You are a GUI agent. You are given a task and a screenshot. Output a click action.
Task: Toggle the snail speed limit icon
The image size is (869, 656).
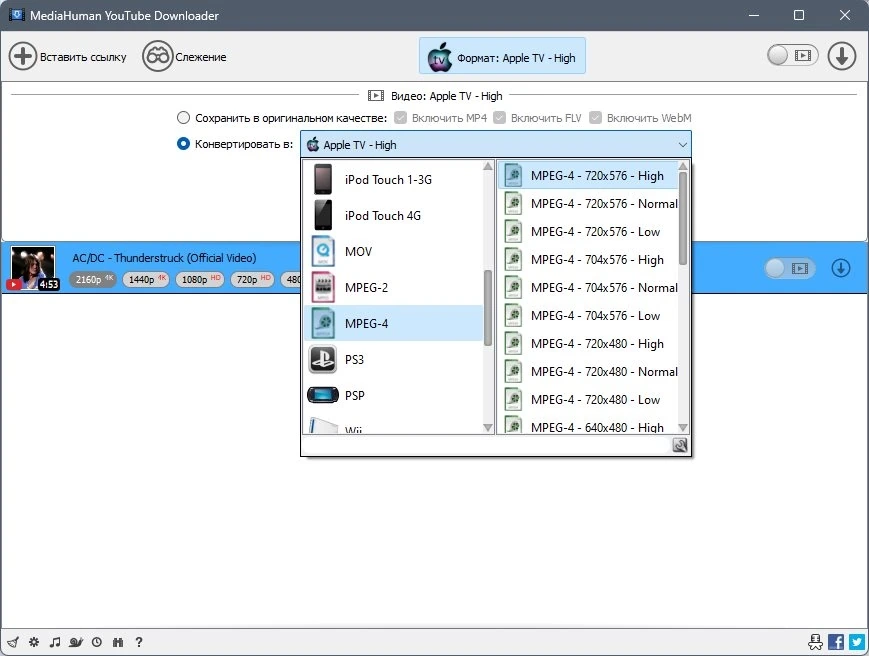[76, 642]
